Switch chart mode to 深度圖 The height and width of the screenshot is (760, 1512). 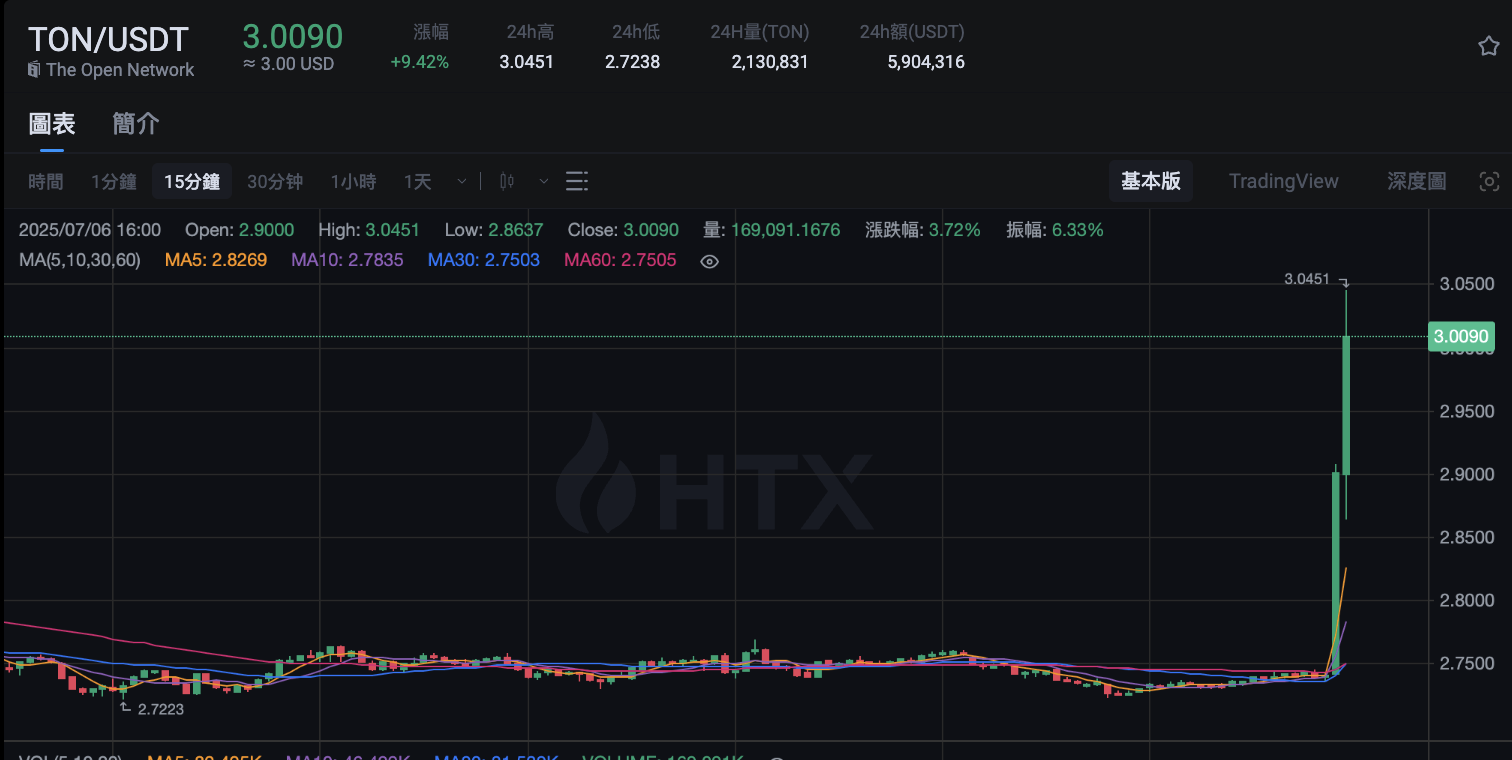1416,181
